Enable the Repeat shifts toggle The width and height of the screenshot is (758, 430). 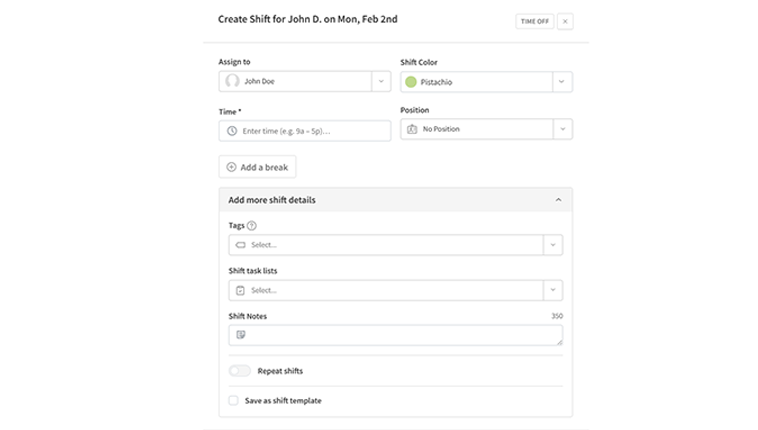(240, 371)
